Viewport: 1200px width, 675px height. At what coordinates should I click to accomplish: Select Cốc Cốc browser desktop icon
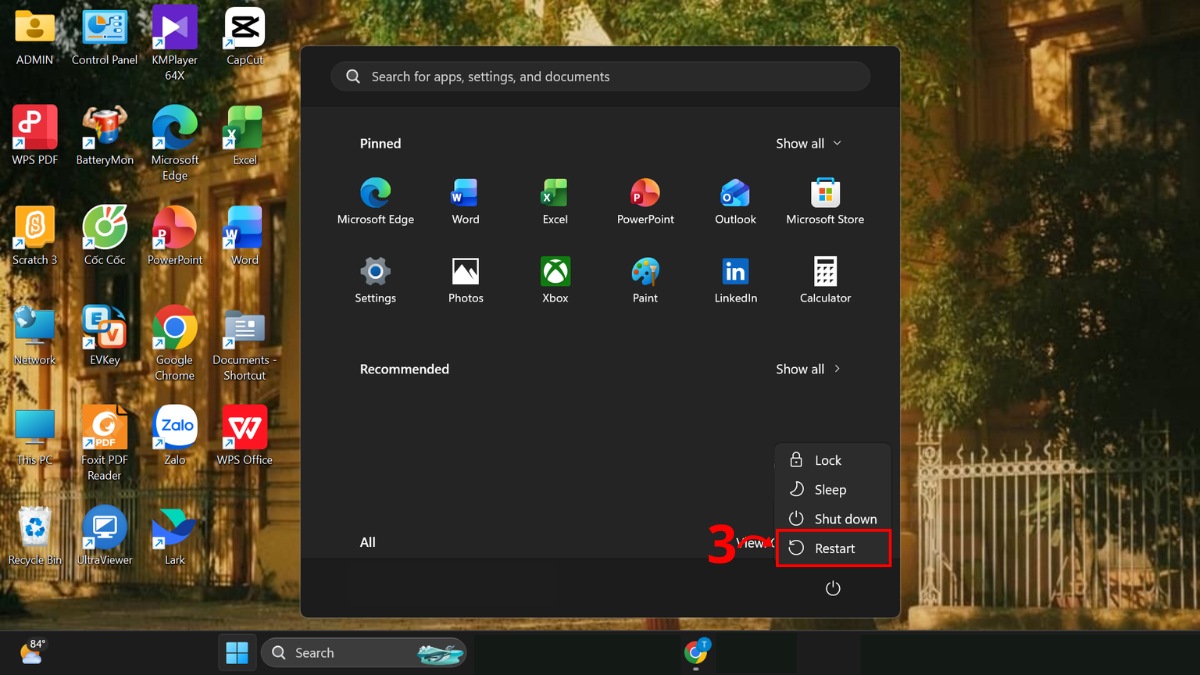tap(105, 236)
